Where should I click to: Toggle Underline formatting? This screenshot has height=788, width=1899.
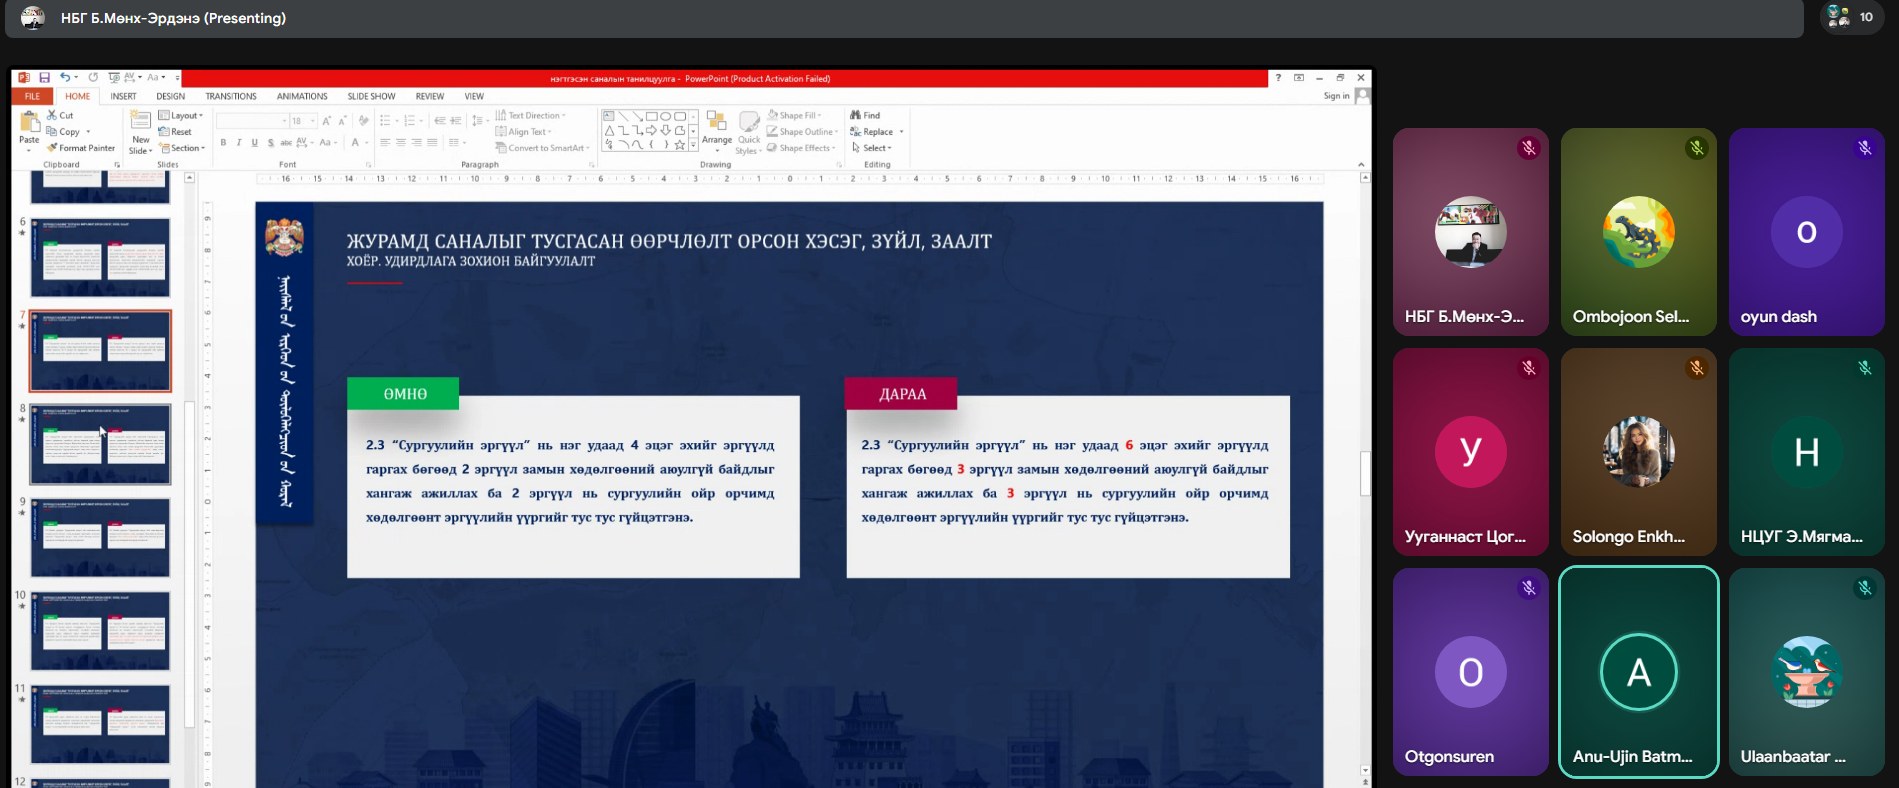click(x=254, y=143)
